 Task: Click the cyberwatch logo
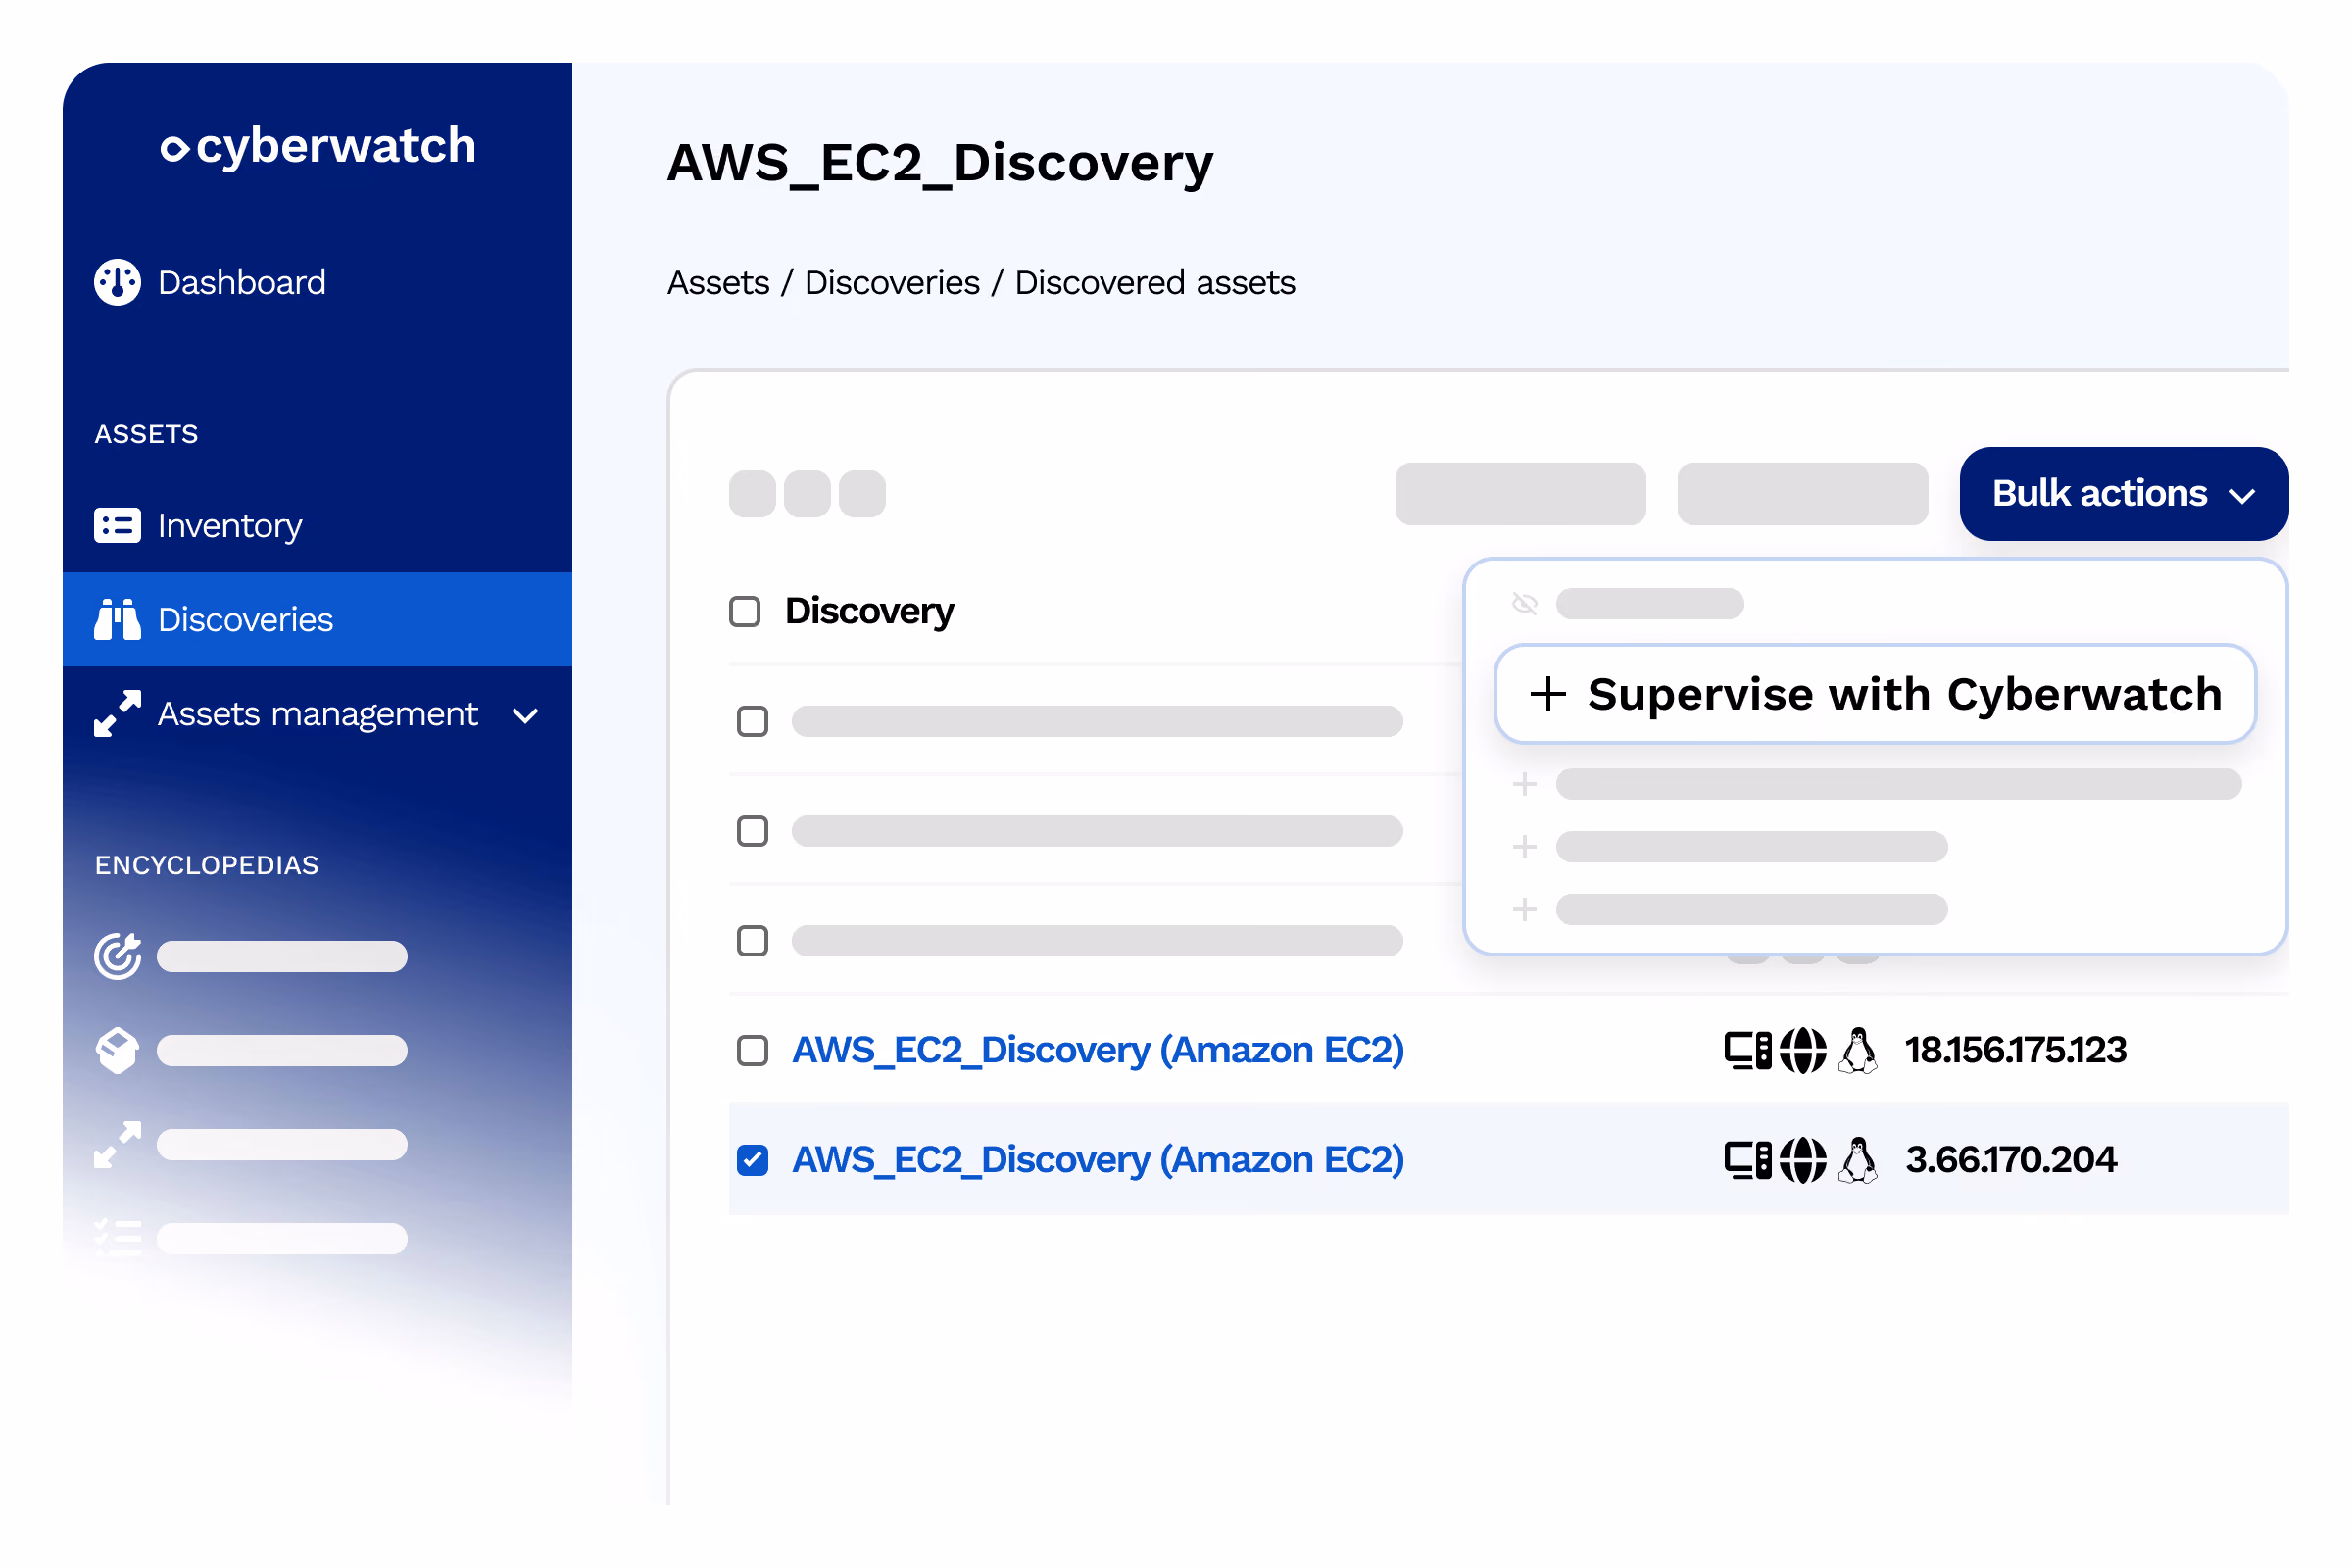point(318,146)
